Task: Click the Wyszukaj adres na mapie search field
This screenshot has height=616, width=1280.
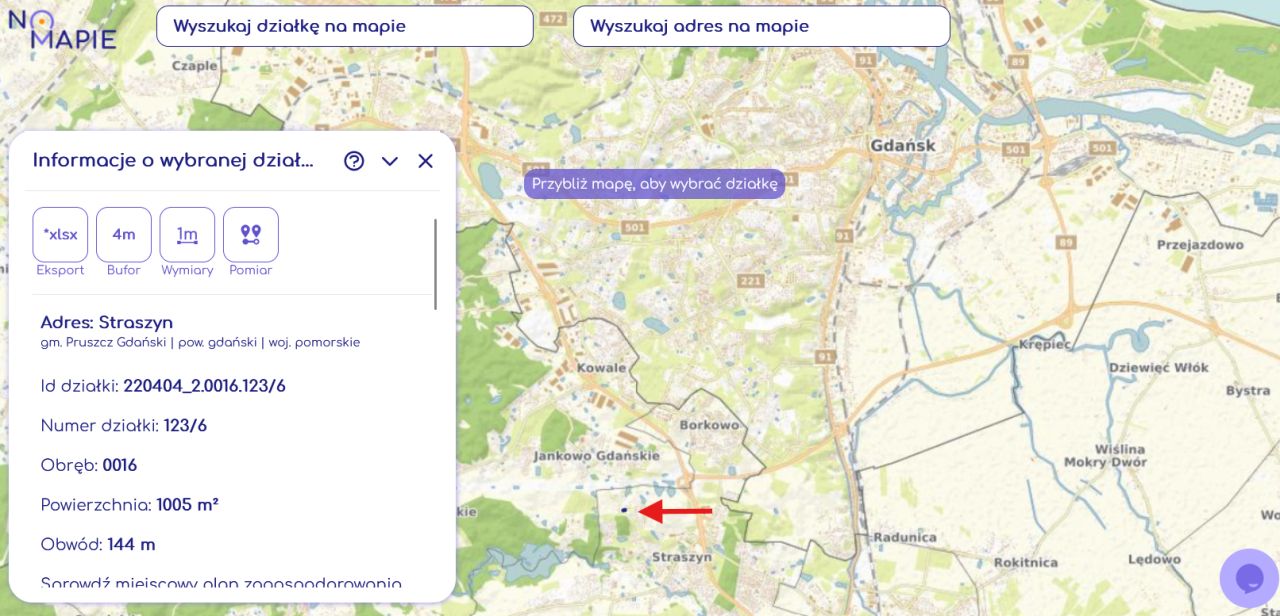Action: click(x=761, y=26)
